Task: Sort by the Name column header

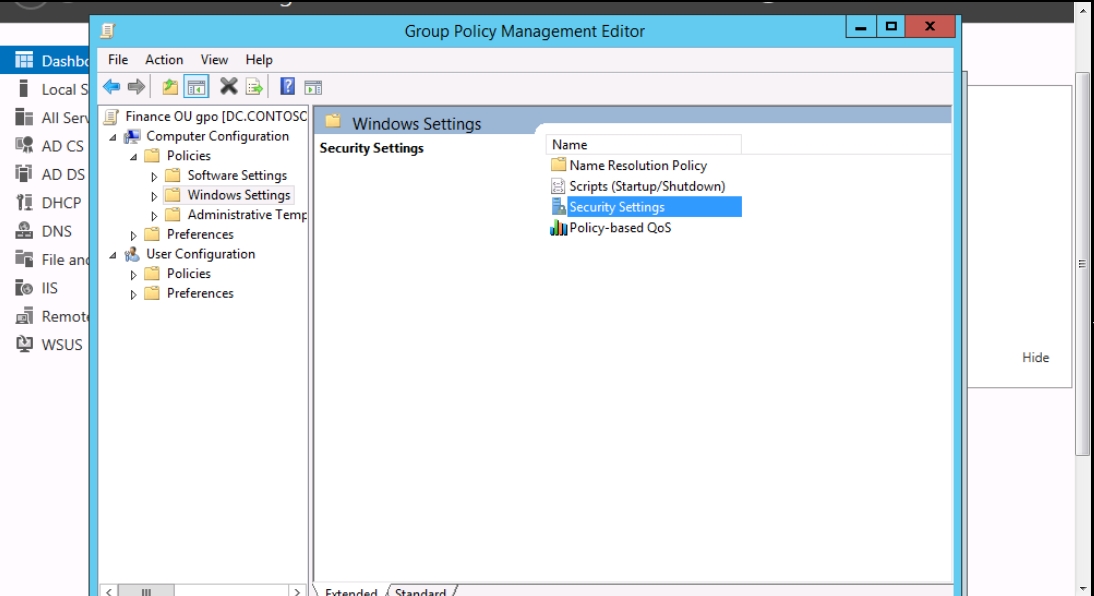Action: tap(643, 144)
